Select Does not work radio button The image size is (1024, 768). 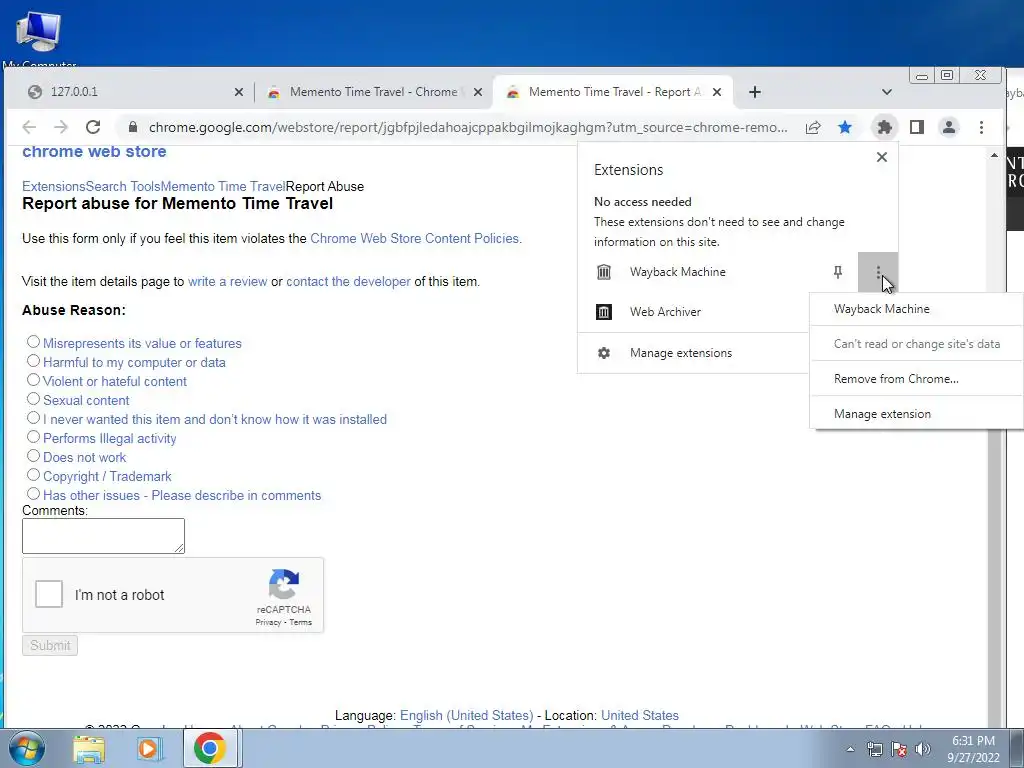tap(33, 455)
